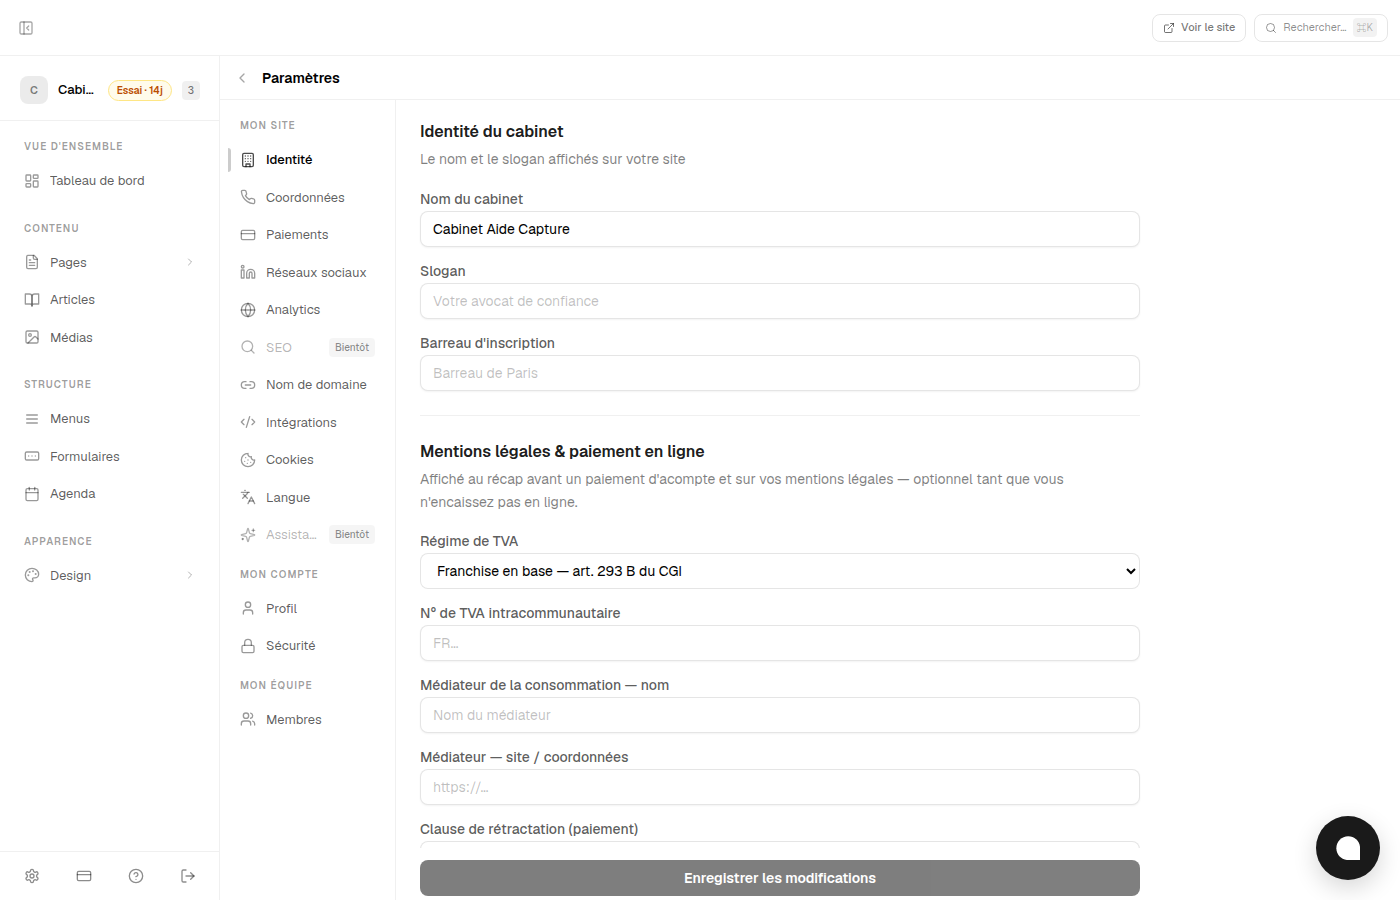Click the logout icon in bottom bar
Image resolution: width=1400 pixels, height=900 pixels.
[x=188, y=876]
